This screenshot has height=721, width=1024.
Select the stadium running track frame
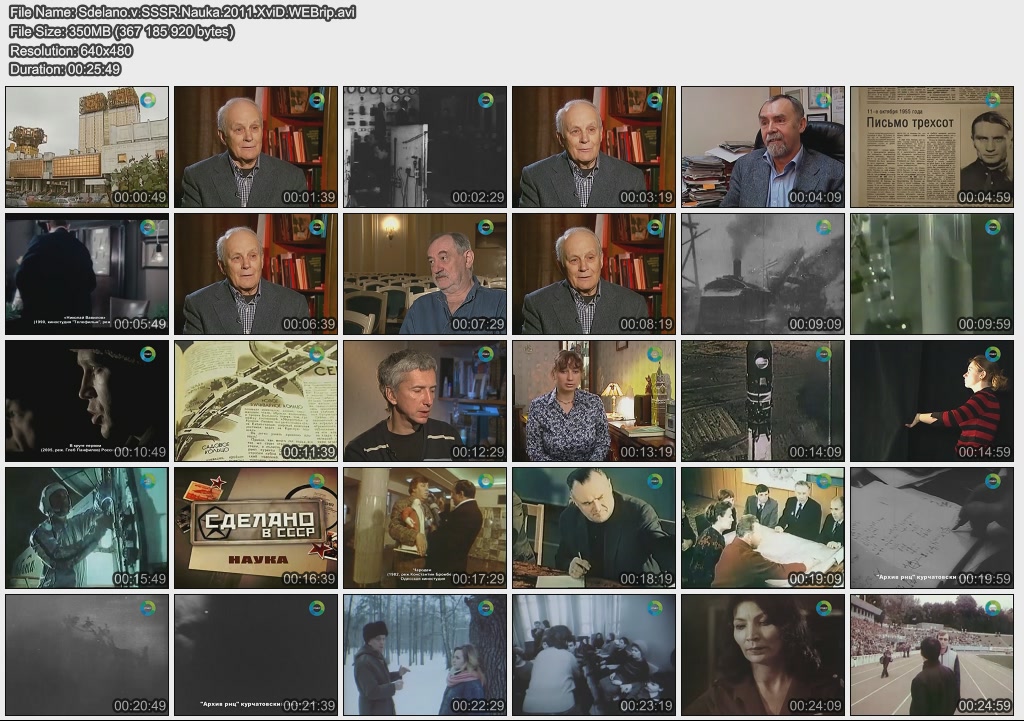932,655
